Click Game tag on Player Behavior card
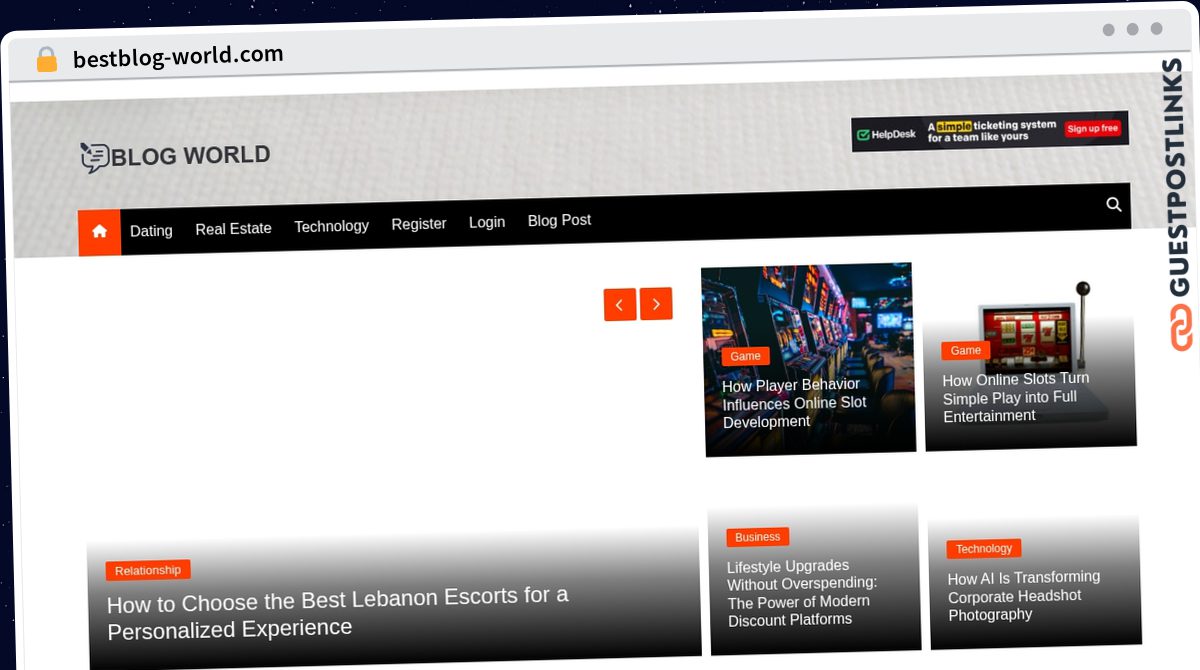This screenshot has width=1200, height=670. click(x=745, y=356)
